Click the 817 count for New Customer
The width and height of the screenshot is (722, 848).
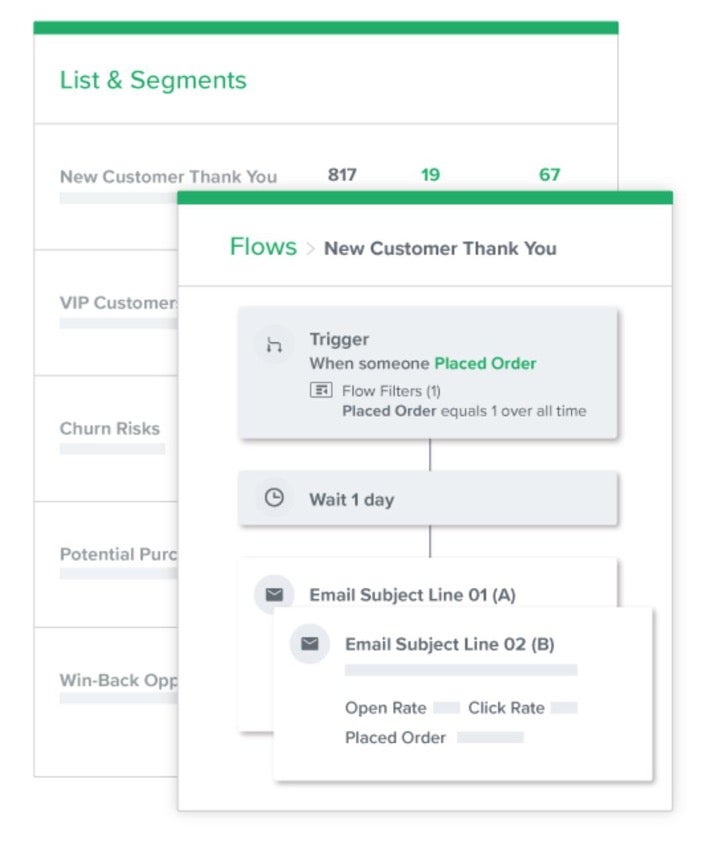click(x=342, y=174)
